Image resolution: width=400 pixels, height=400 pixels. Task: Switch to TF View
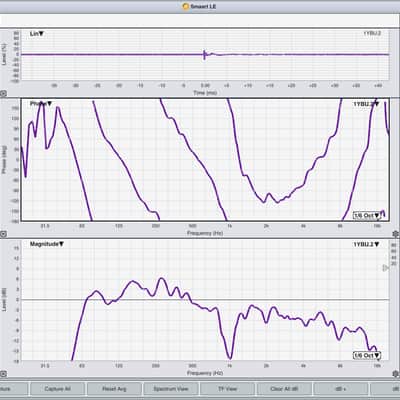227,389
